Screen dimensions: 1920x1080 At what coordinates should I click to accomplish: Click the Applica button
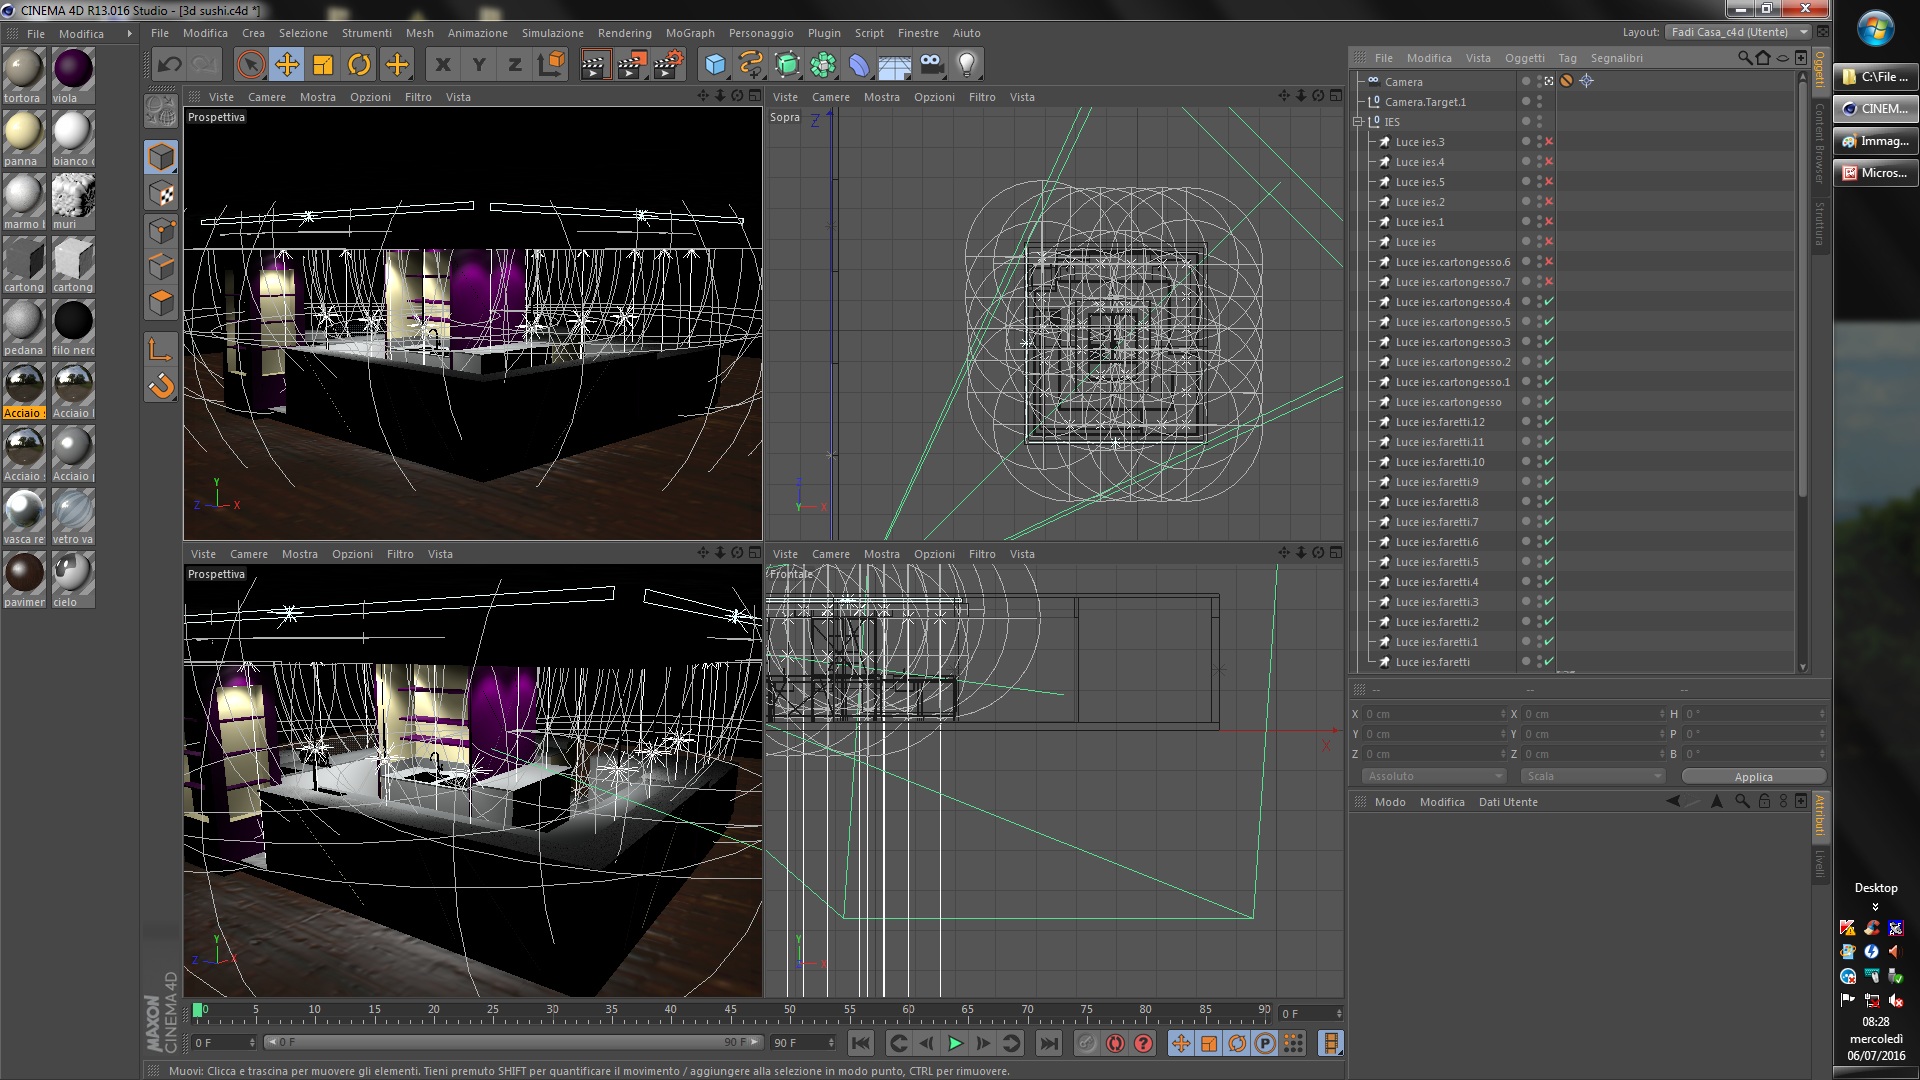pyautogui.click(x=1753, y=777)
